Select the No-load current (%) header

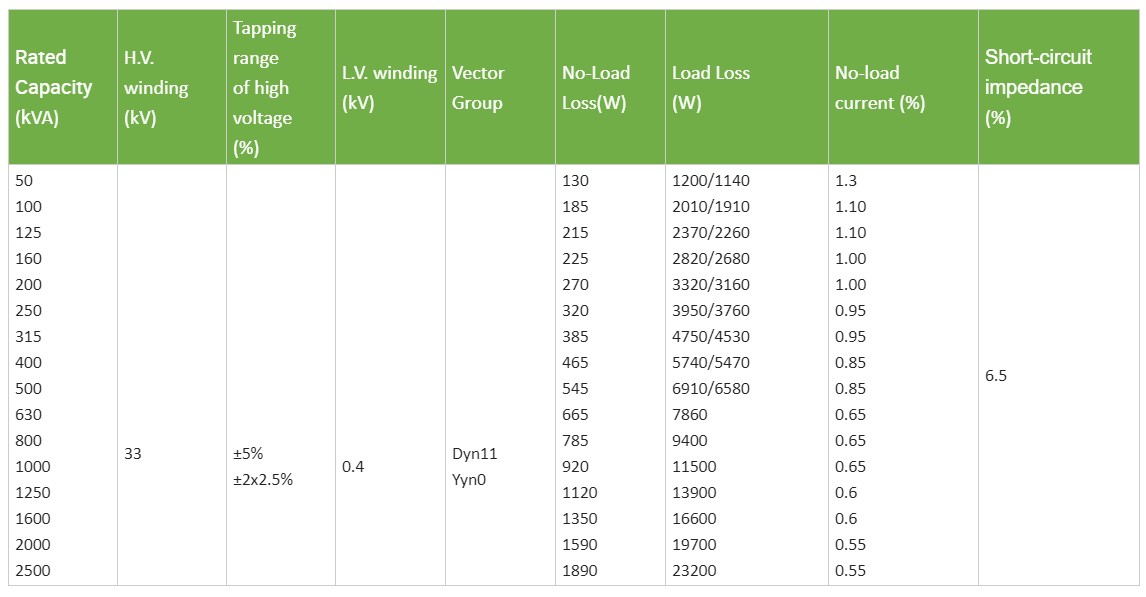pos(880,87)
